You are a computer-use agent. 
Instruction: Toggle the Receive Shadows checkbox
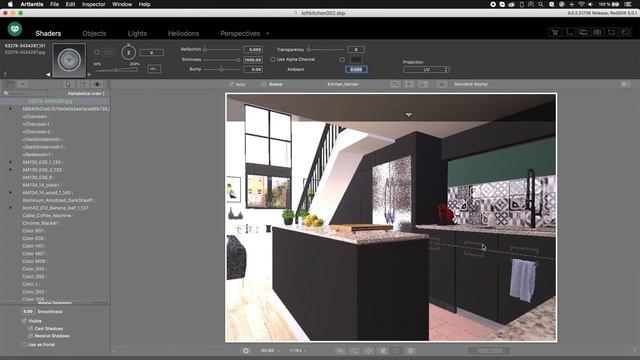click(30, 336)
